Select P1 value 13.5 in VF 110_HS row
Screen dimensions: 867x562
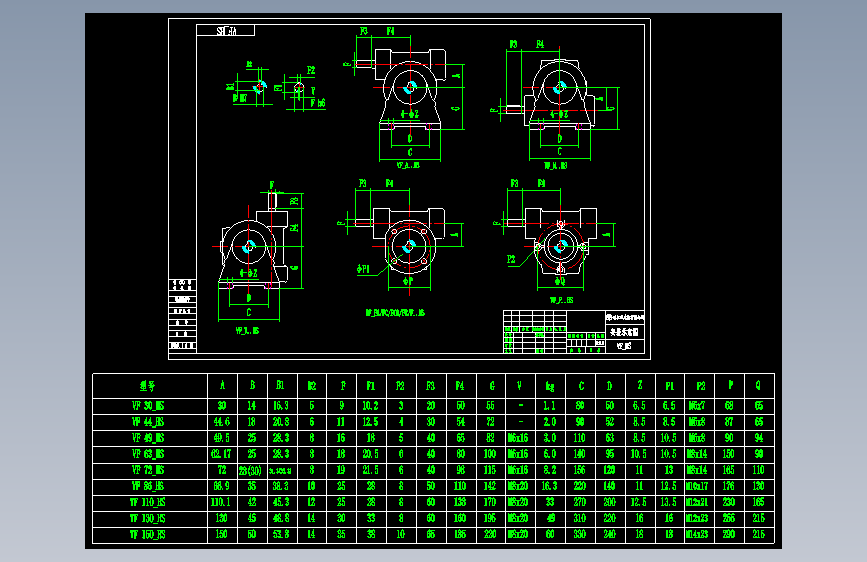click(668, 502)
